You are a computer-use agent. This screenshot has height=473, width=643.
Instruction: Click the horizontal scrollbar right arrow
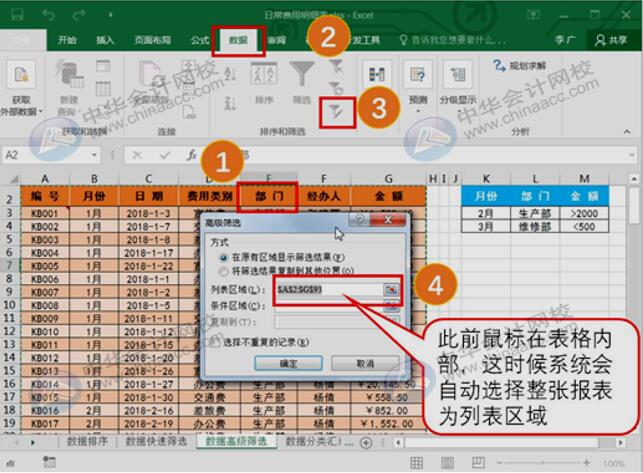pos(621,443)
